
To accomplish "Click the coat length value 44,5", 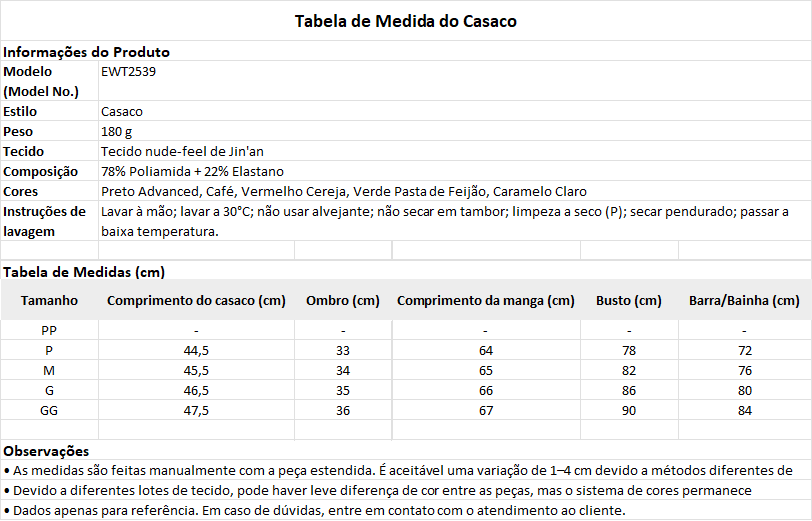I will [x=196, y=351].
